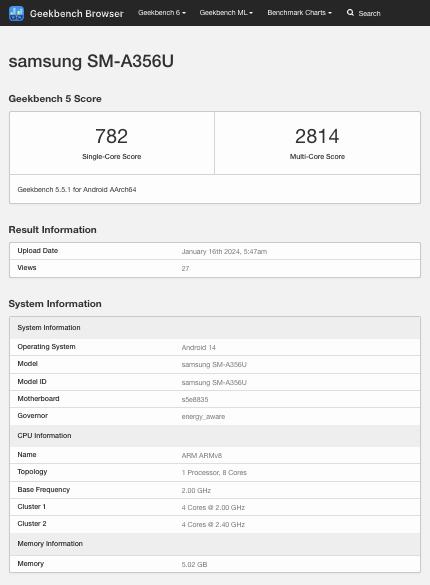The image size is (430, 585).
Task: Click the samsung SM-A356U page title
Action: (x=91, y=61)
